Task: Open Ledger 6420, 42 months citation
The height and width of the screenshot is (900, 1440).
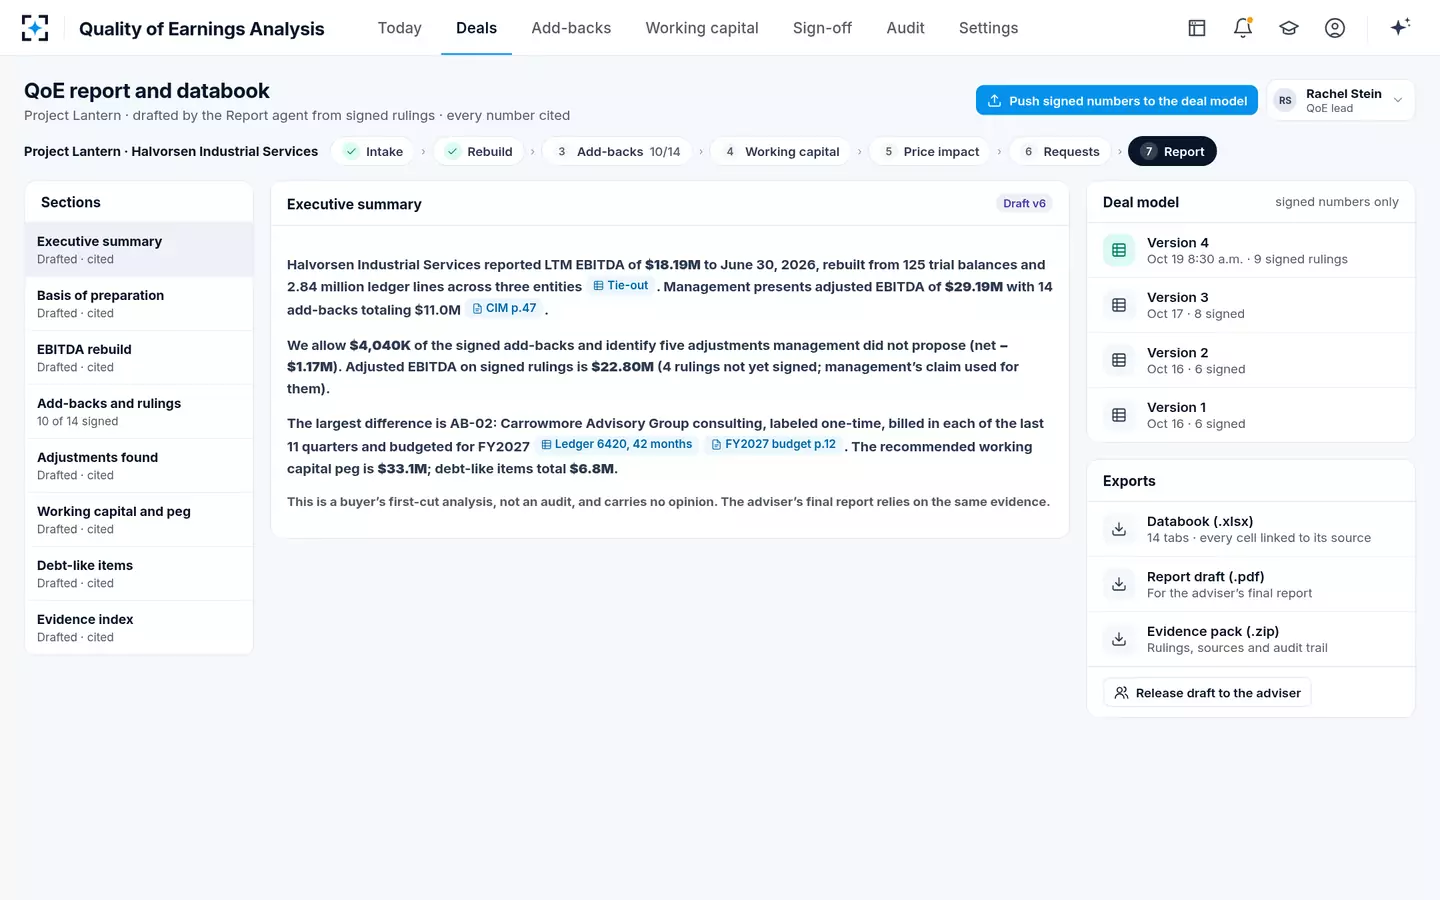Action: (x=616, y=444)
